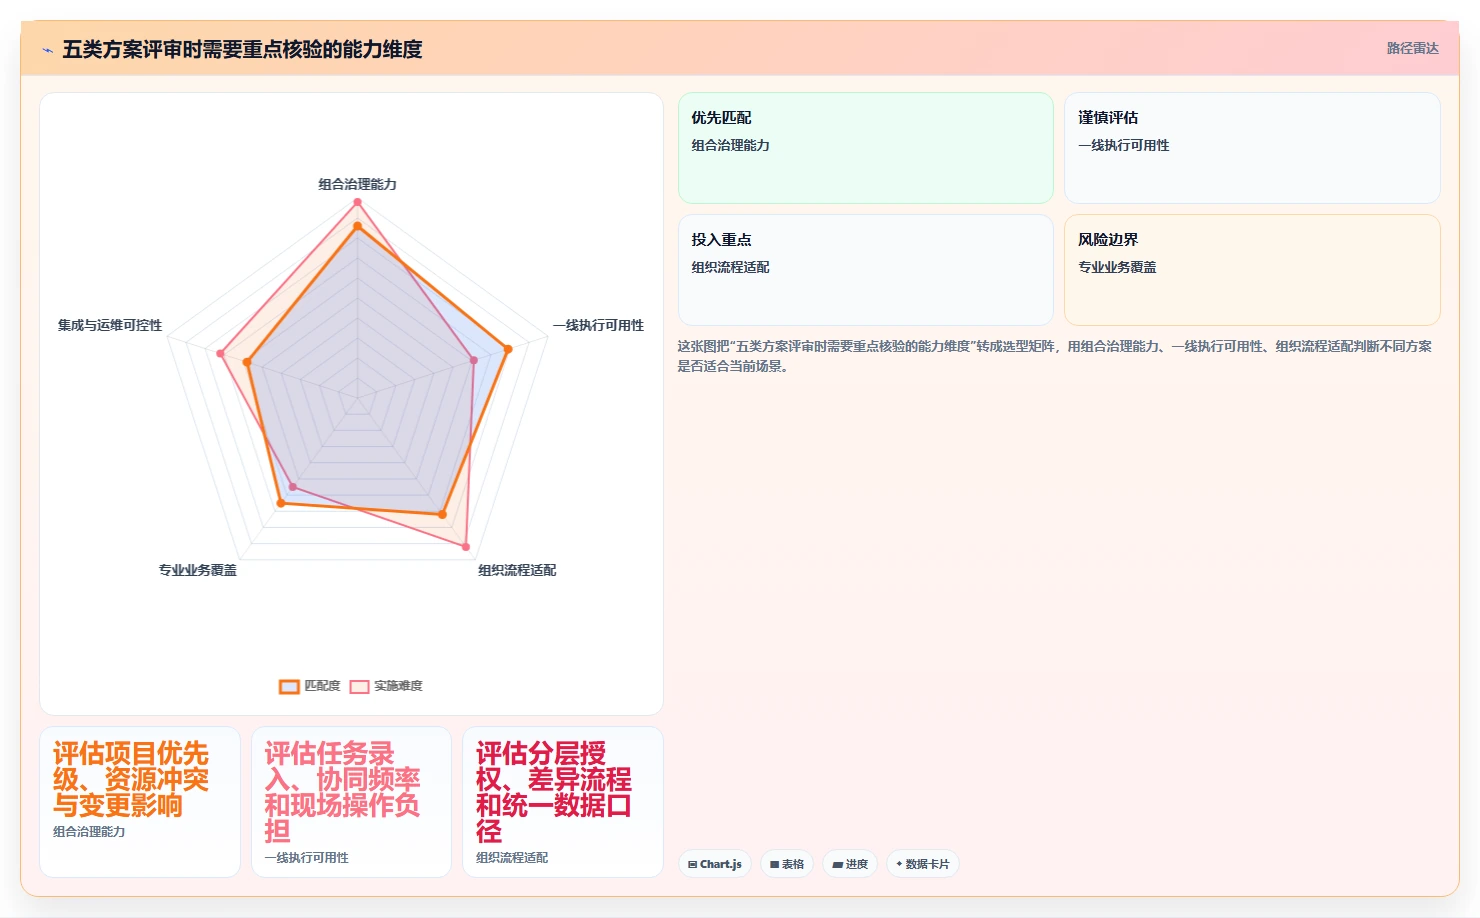Open the 投入重点 card

pyautogui.click(x=866, y=270)
